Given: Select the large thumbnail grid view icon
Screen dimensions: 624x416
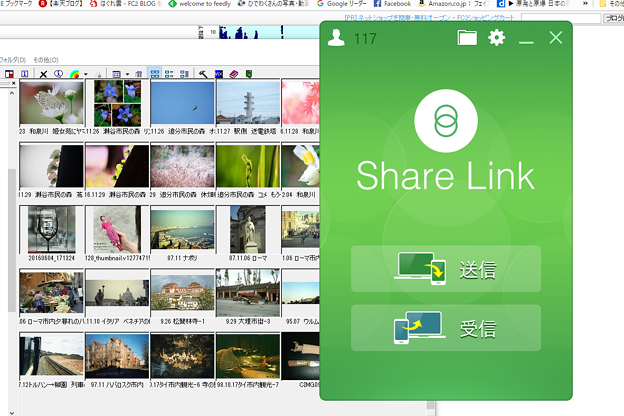Looking at the screenshot, I should point(155,74).
